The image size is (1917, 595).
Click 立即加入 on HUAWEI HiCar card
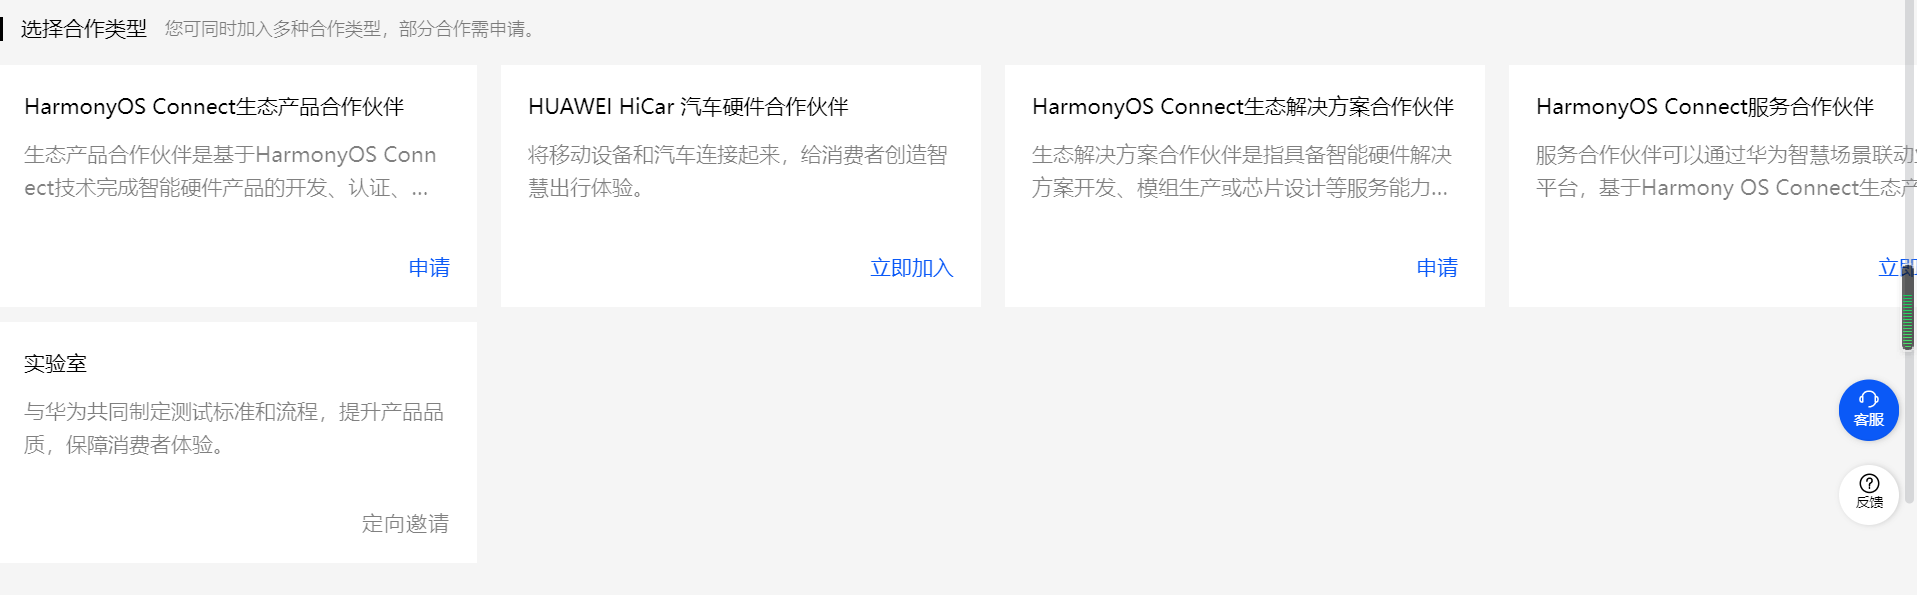click(911, 268)
